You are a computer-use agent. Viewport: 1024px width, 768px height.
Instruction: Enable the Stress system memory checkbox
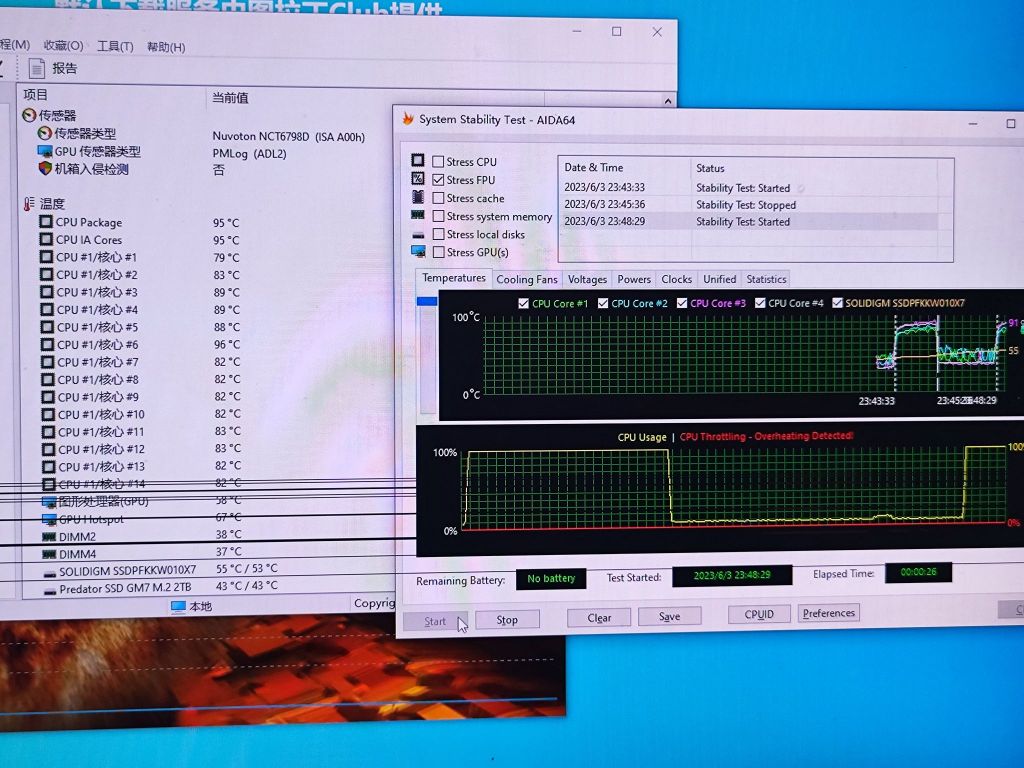[x=438, y=217]
